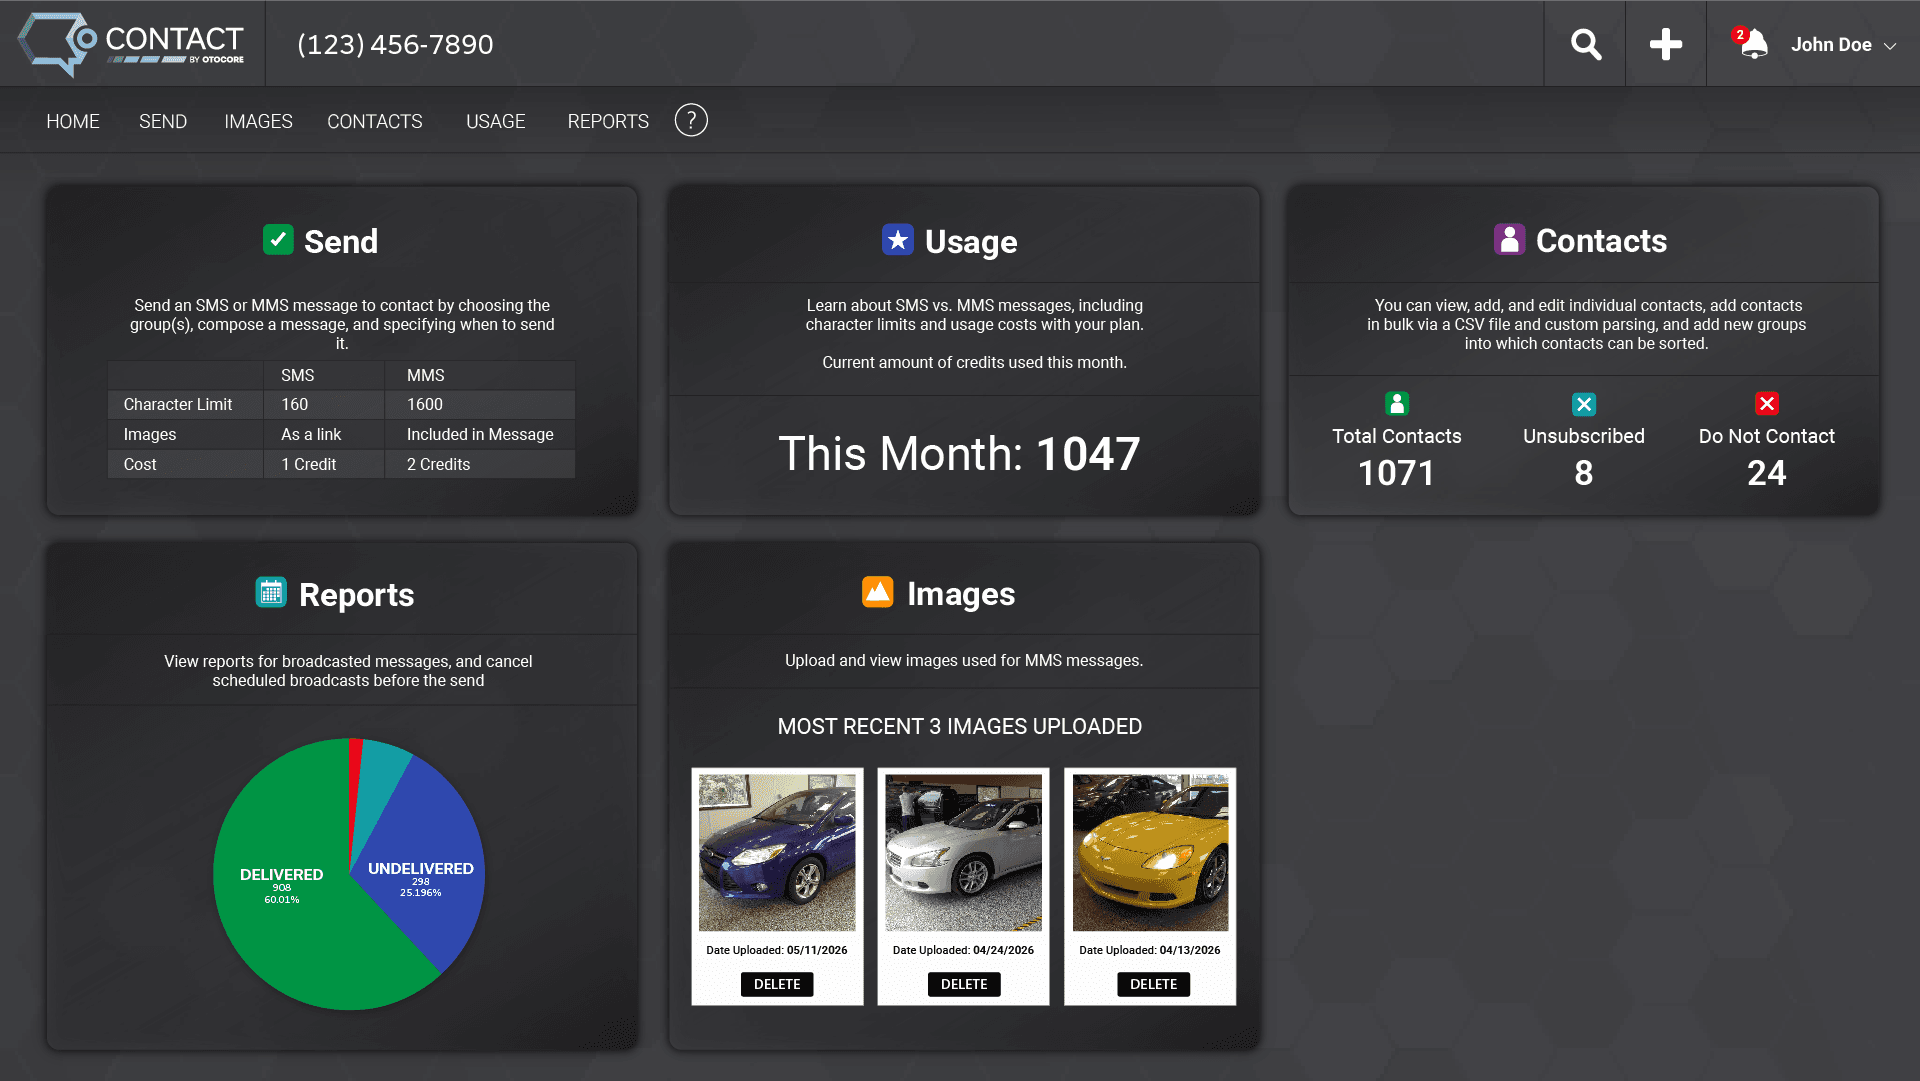
Task: Click the 'As a link' table cell
Action: (311, 434)
